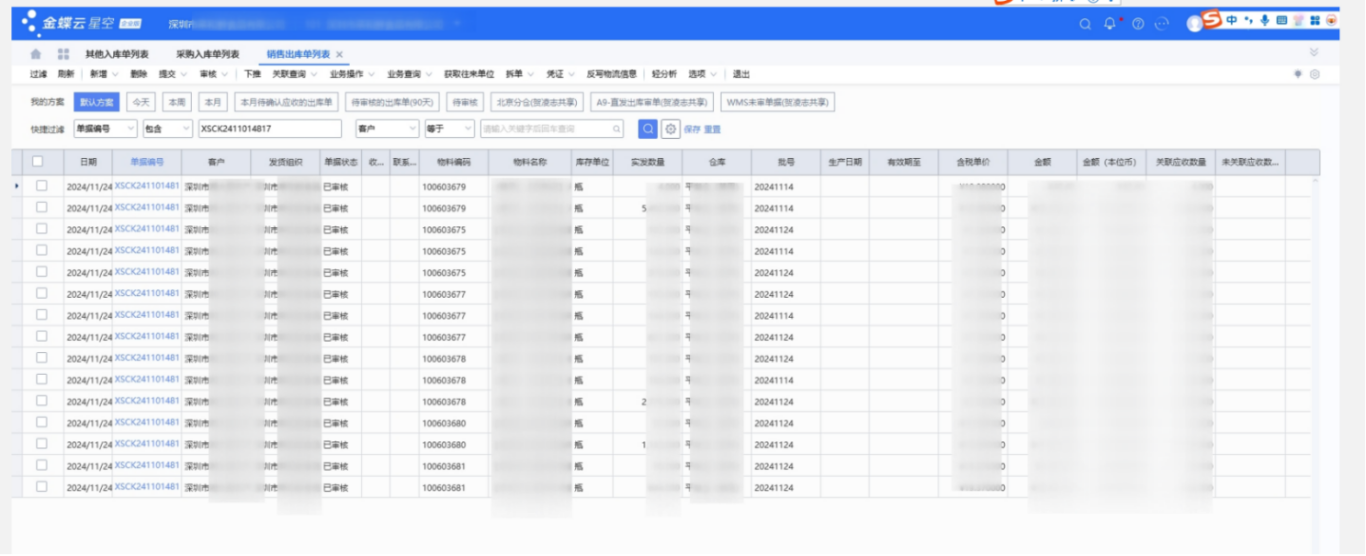
Task: Click 获取往来单位 in the toolbar
Action: (x=469, y=74)
